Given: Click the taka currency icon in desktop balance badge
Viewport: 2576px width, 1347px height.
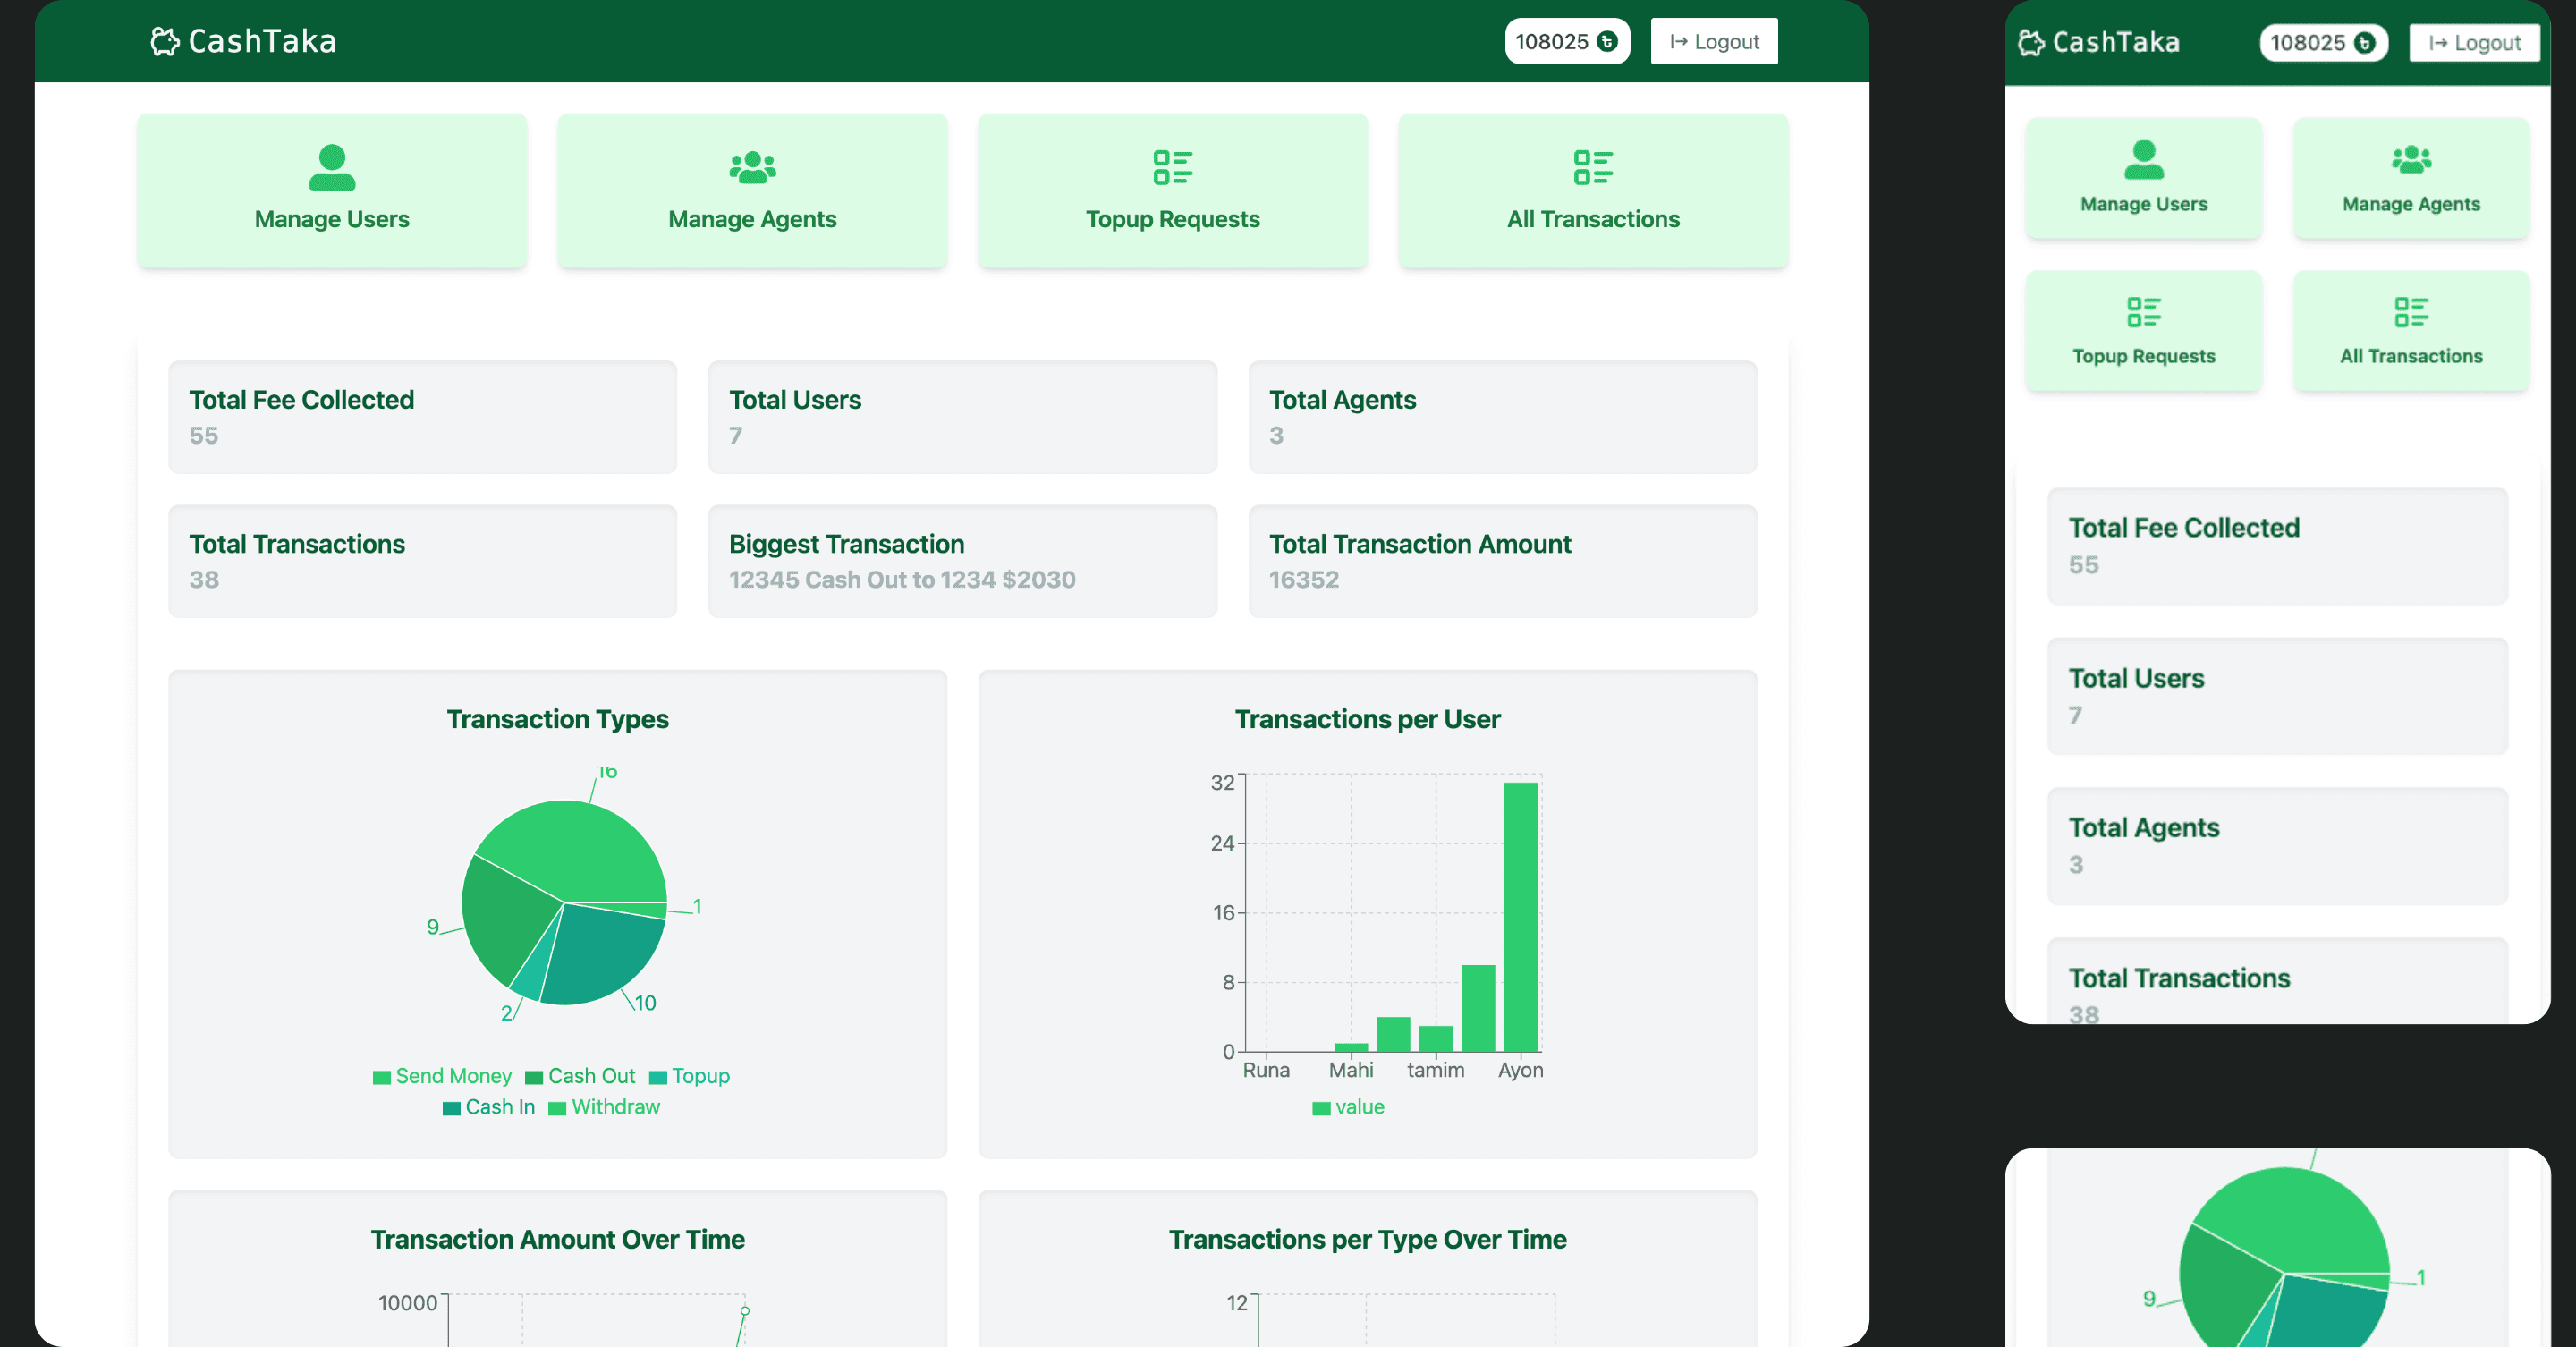Looking at the screenshot, I should 1607,41.
